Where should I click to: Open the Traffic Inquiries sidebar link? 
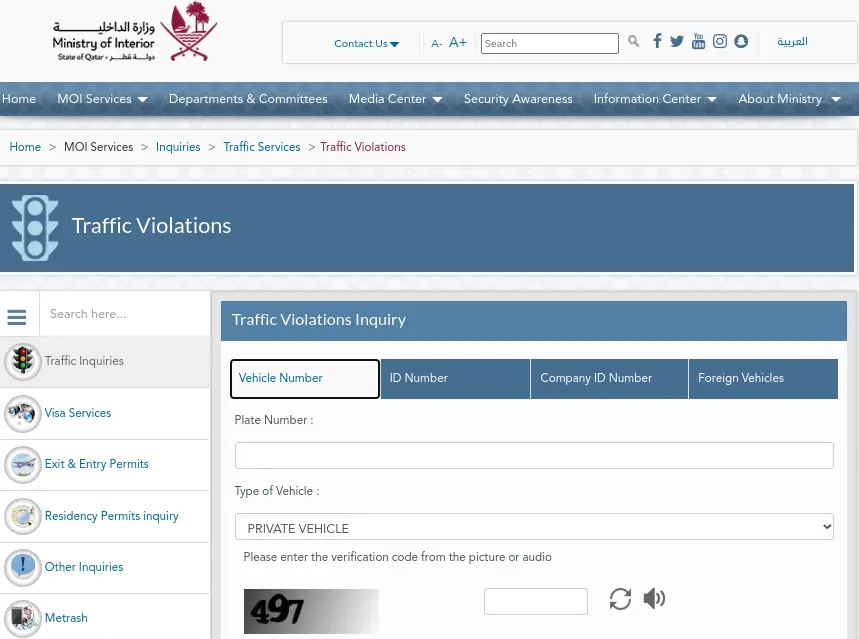coord(84,361)
